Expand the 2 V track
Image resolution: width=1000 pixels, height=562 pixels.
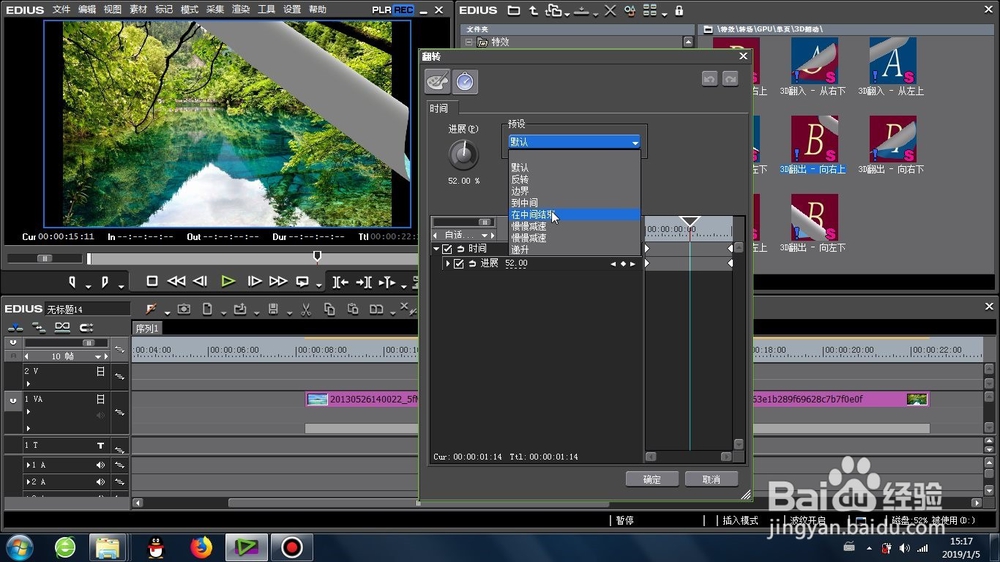[x=28, y=383]
